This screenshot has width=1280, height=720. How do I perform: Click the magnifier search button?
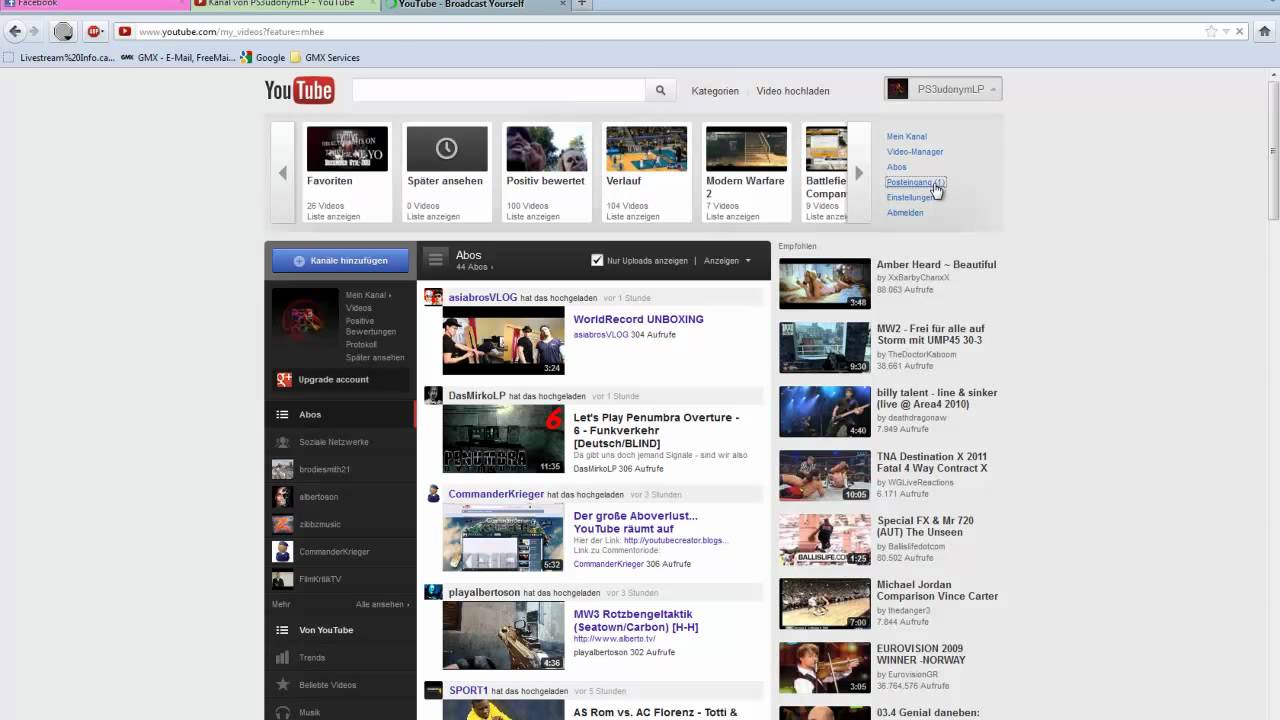[x=660, y=90]
